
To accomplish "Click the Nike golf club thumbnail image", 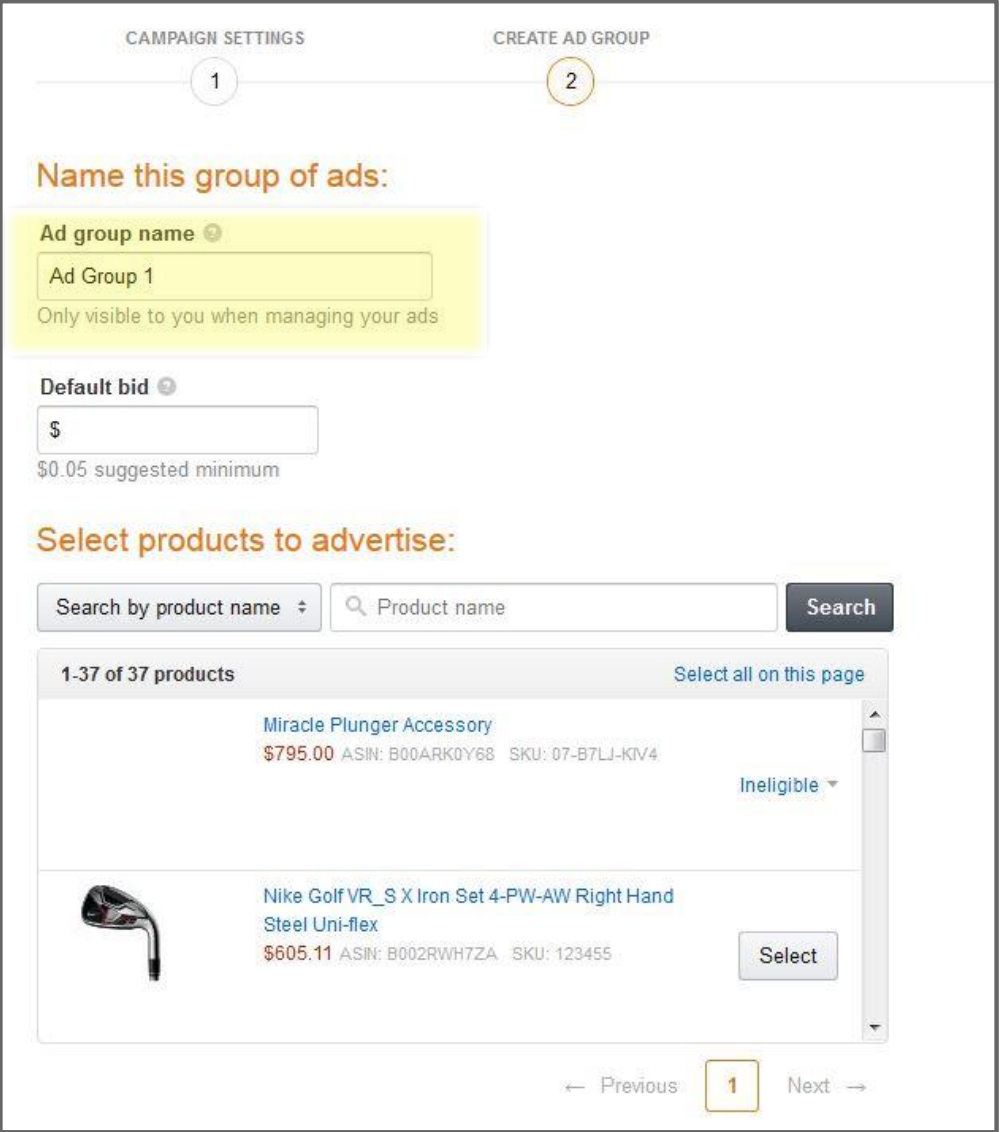I will click(x=121, y=932).
